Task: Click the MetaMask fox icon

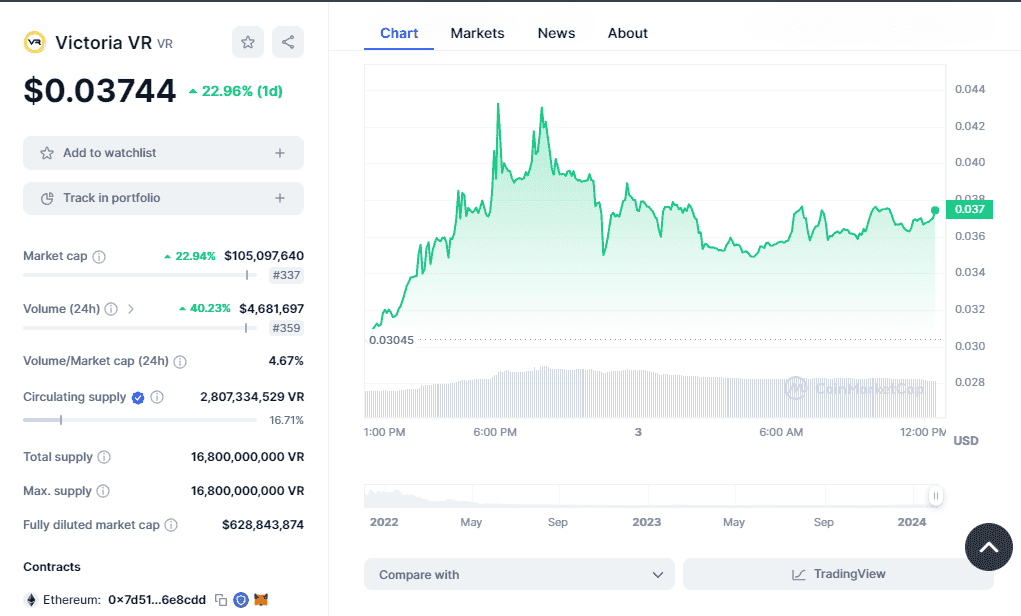Action: [x=261, y=600]
